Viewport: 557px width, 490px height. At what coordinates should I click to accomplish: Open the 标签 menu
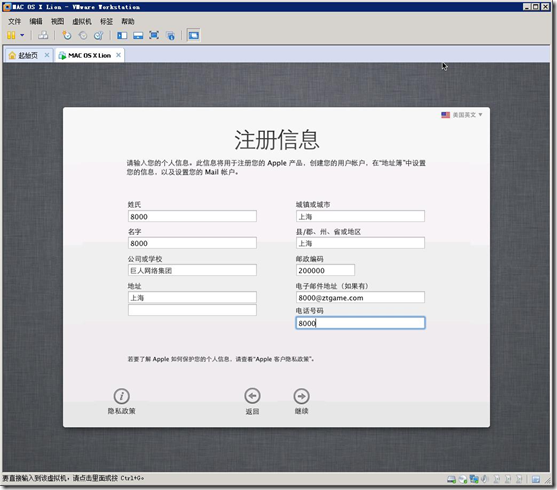tap(106, 22)
